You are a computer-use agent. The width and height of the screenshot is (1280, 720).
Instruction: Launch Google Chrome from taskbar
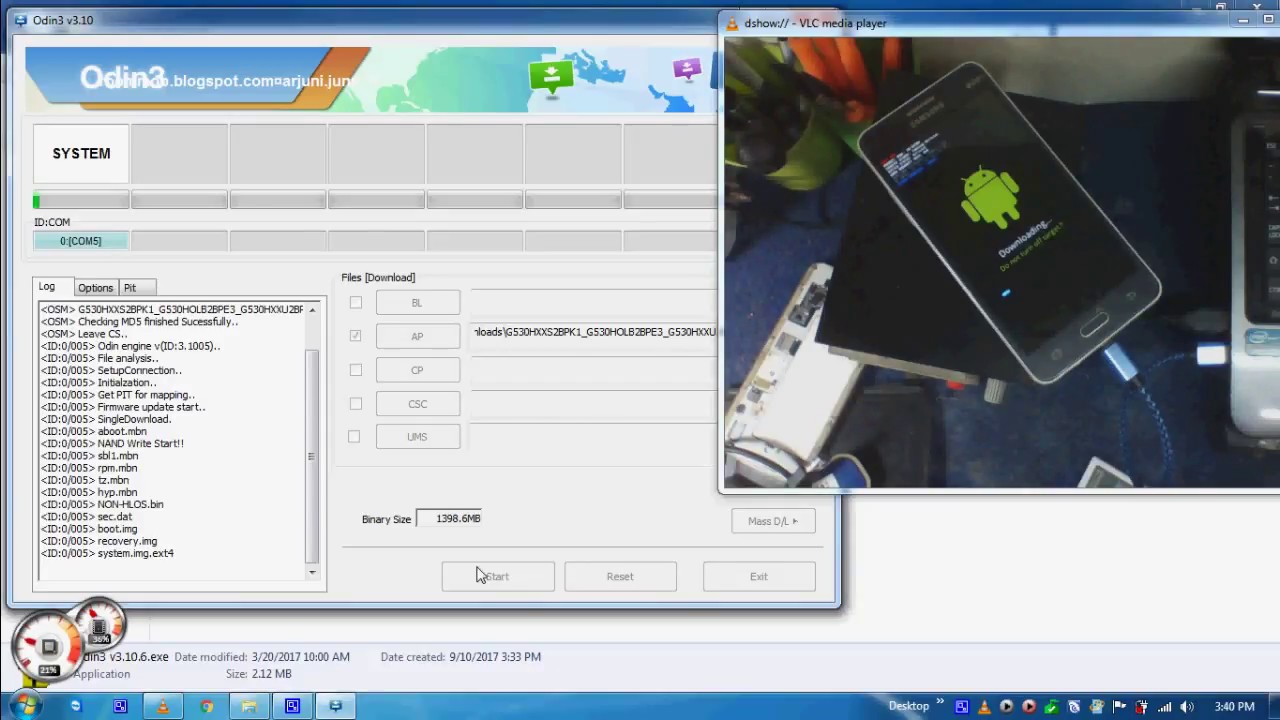pyautogui.click(x=206, y=706)
